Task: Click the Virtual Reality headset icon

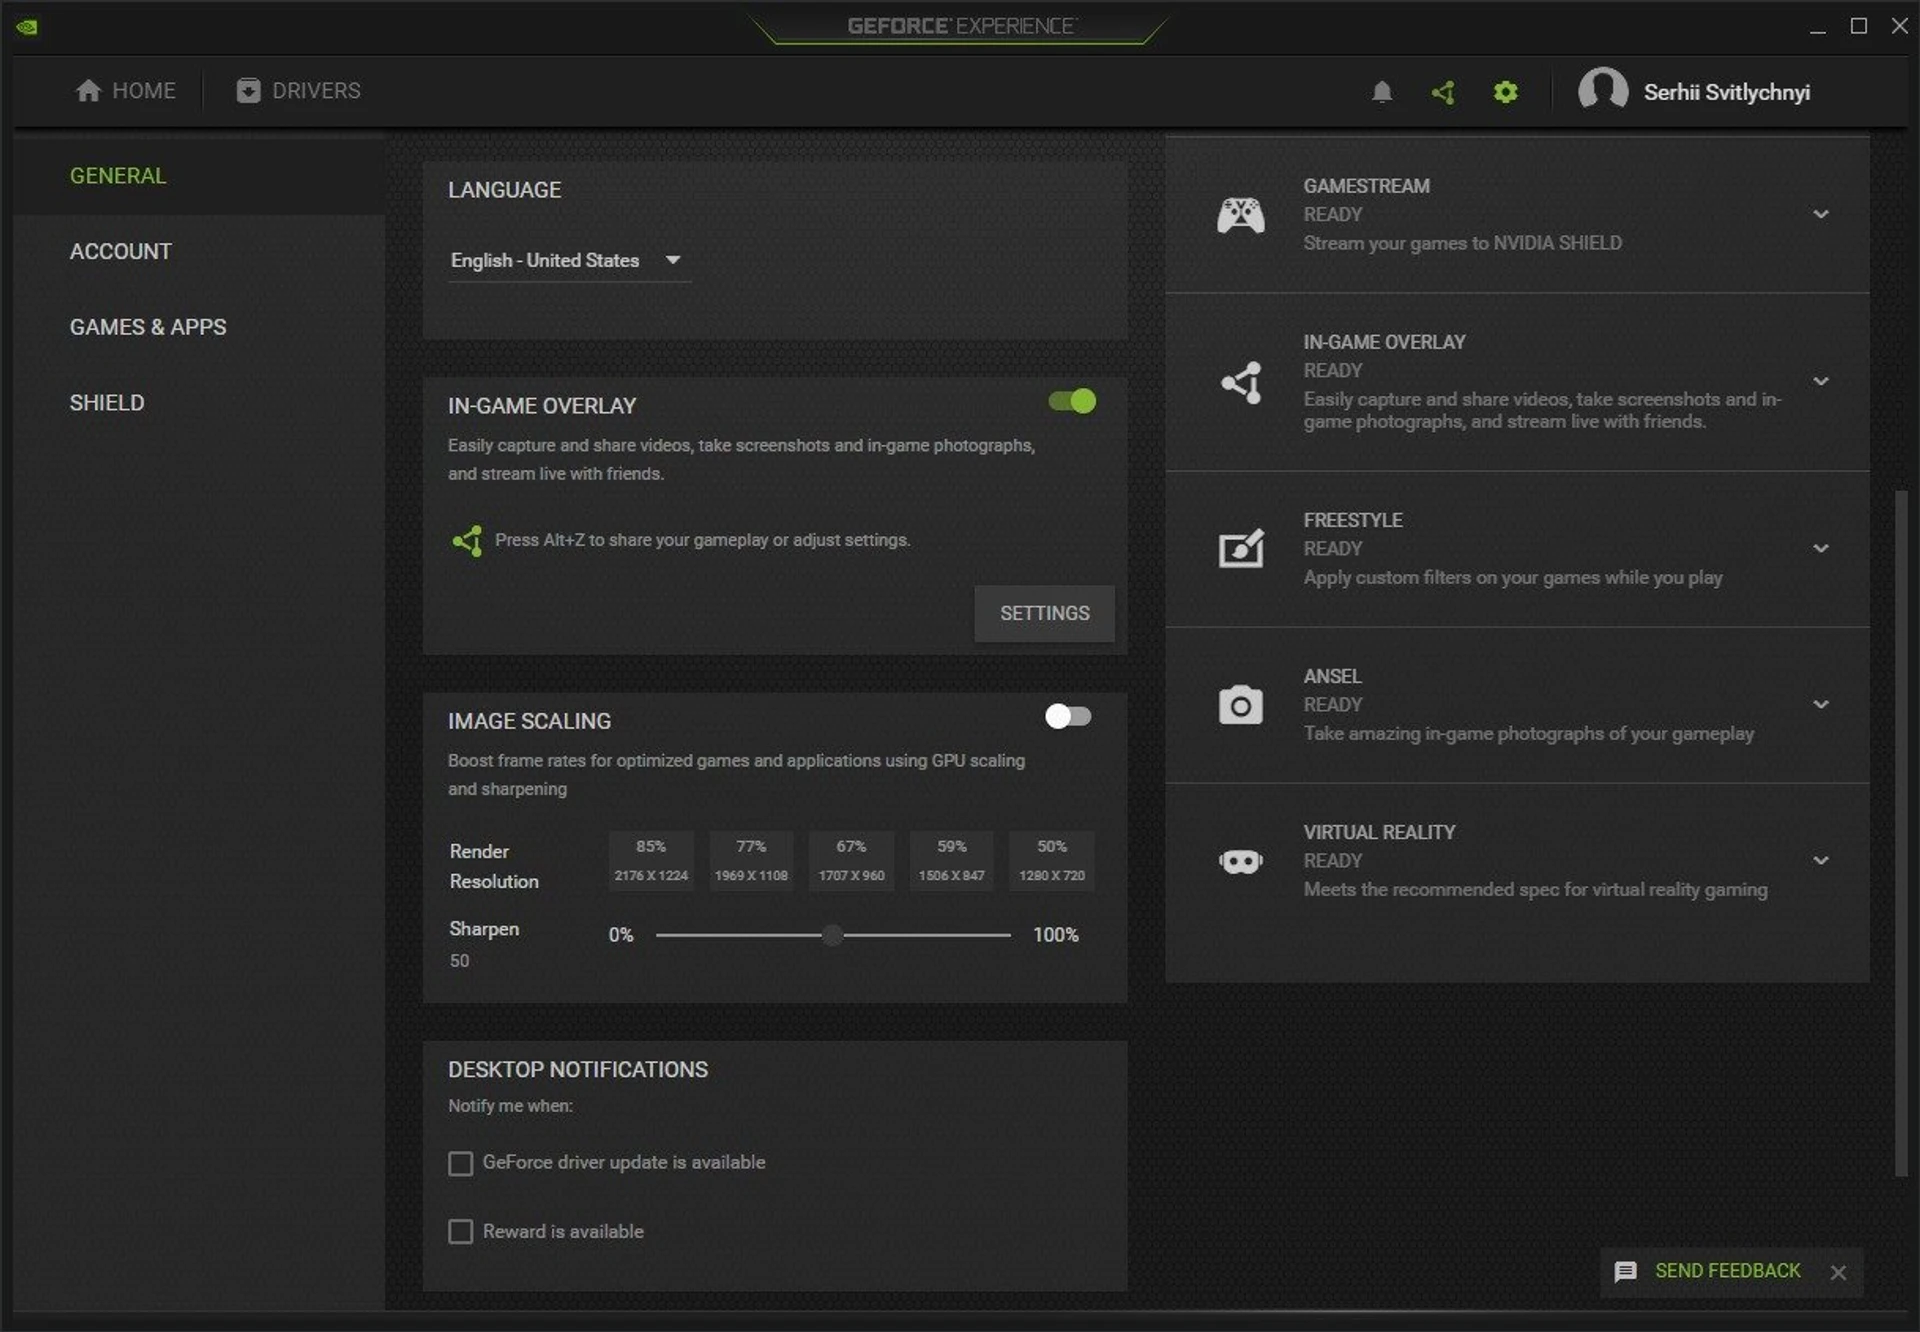Action: click(x=1241, y=861)
